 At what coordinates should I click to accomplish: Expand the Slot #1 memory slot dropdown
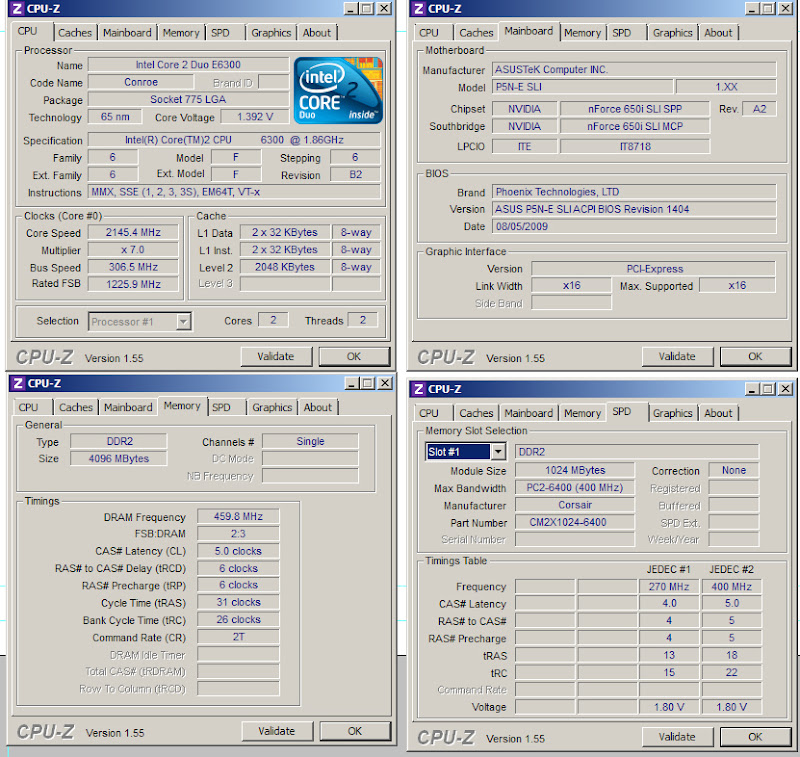(498, 451)
